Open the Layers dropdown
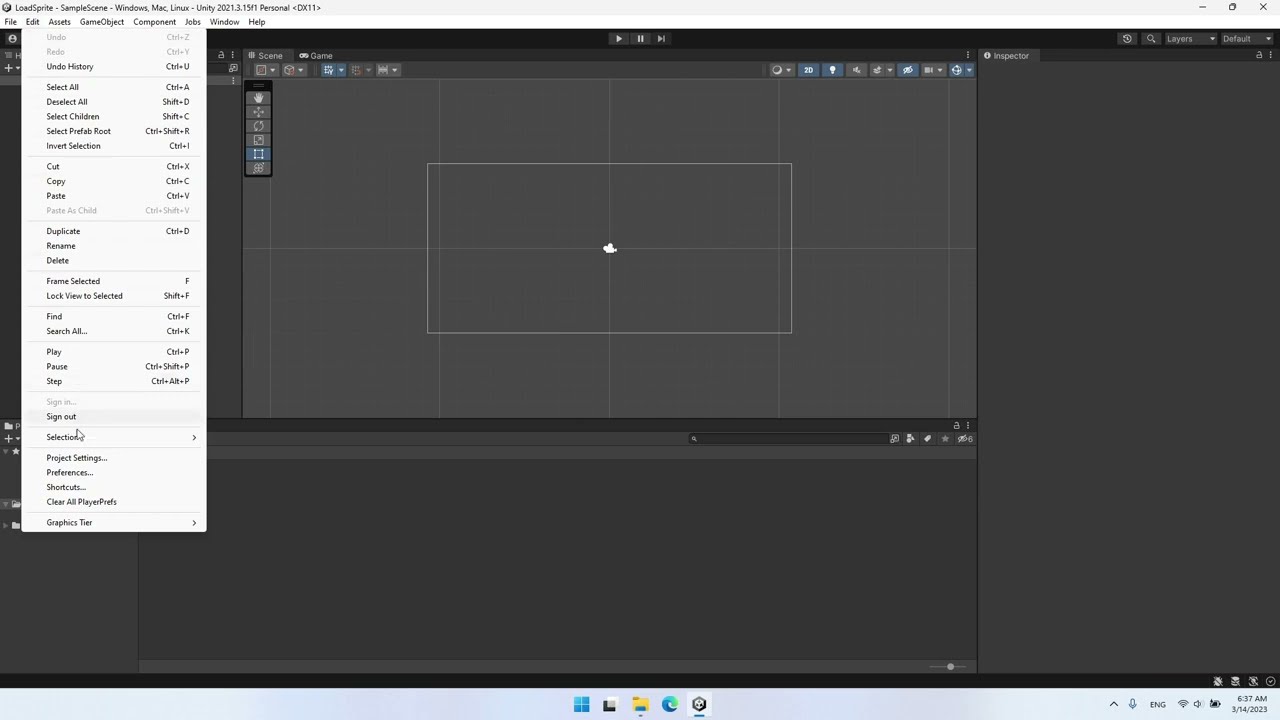 [1190, 39]
